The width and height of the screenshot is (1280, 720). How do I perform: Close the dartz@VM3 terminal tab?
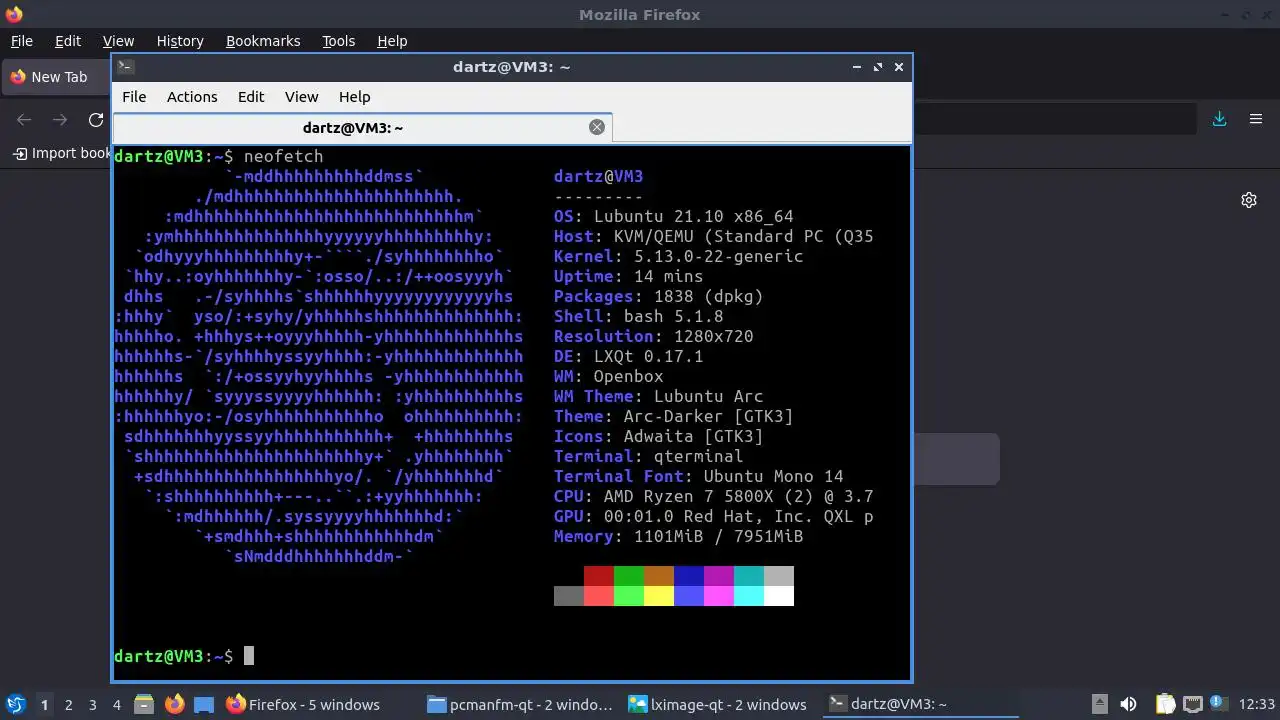pos(597,127)
